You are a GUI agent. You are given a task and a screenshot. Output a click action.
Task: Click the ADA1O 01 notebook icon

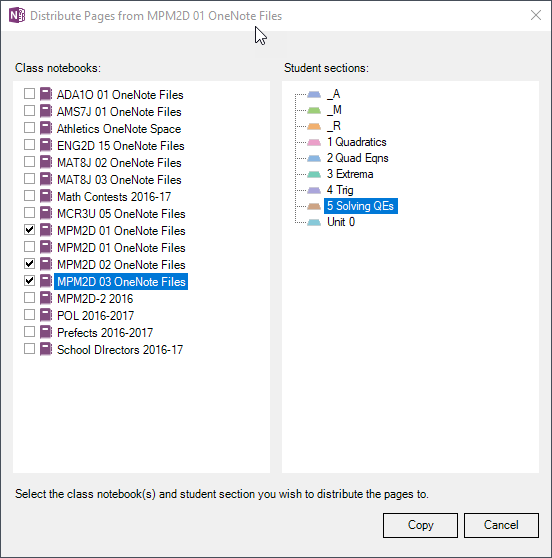tap(46, 94)
